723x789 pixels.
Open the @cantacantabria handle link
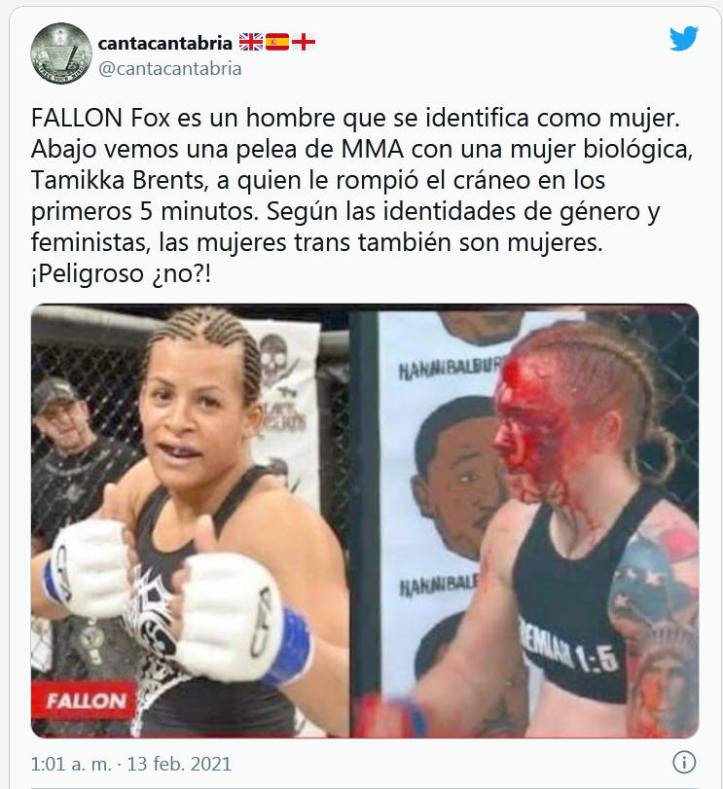170,68
